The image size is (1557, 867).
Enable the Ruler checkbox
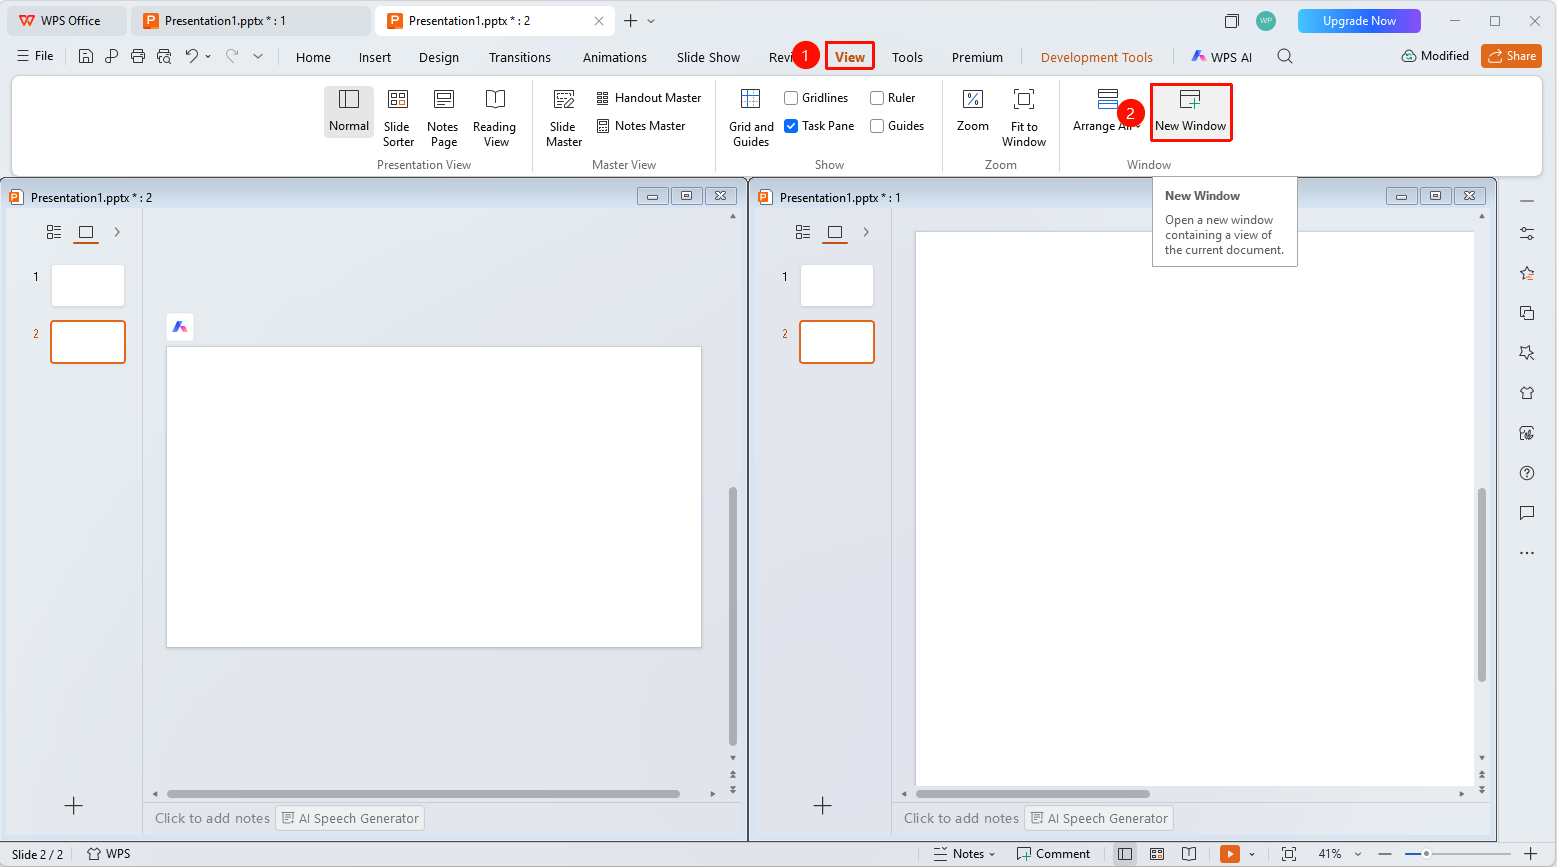[877, 98]
